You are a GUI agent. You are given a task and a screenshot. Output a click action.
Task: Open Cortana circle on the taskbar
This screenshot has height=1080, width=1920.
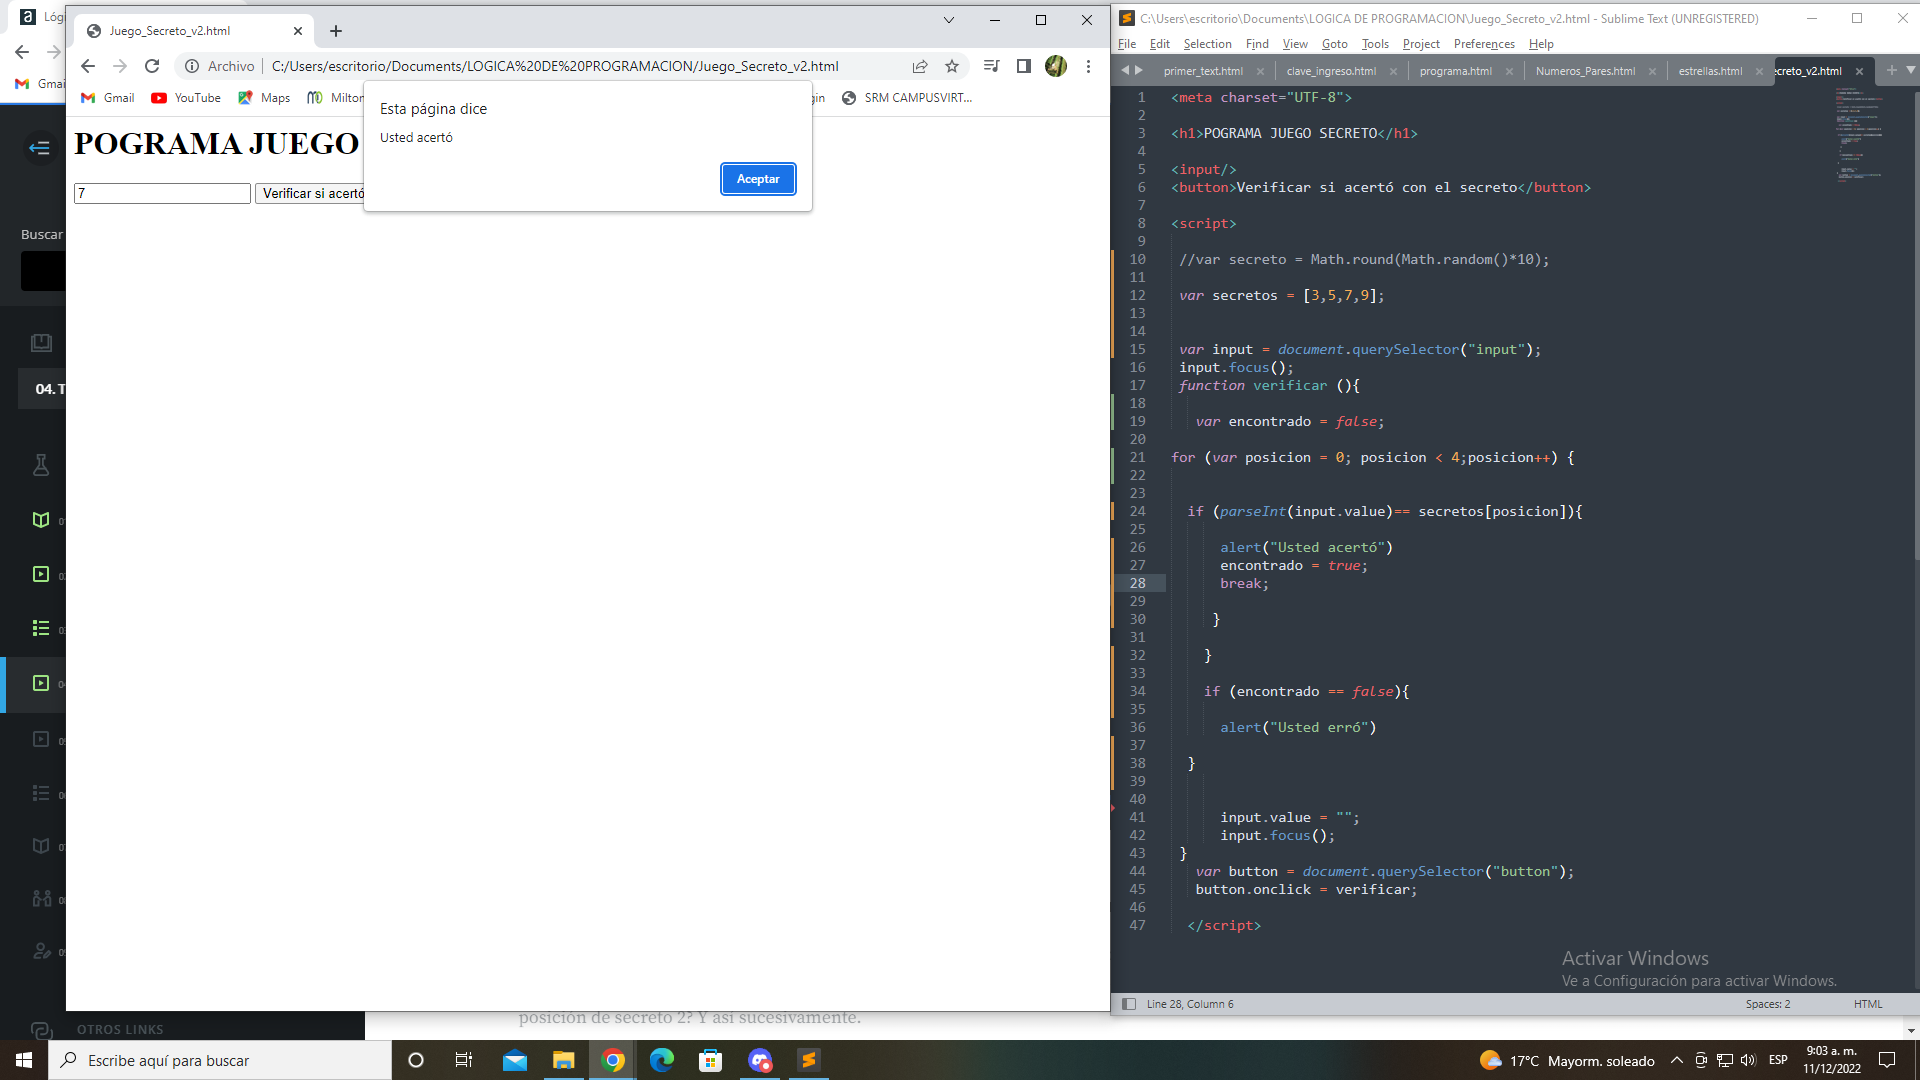click(416, 1060)
